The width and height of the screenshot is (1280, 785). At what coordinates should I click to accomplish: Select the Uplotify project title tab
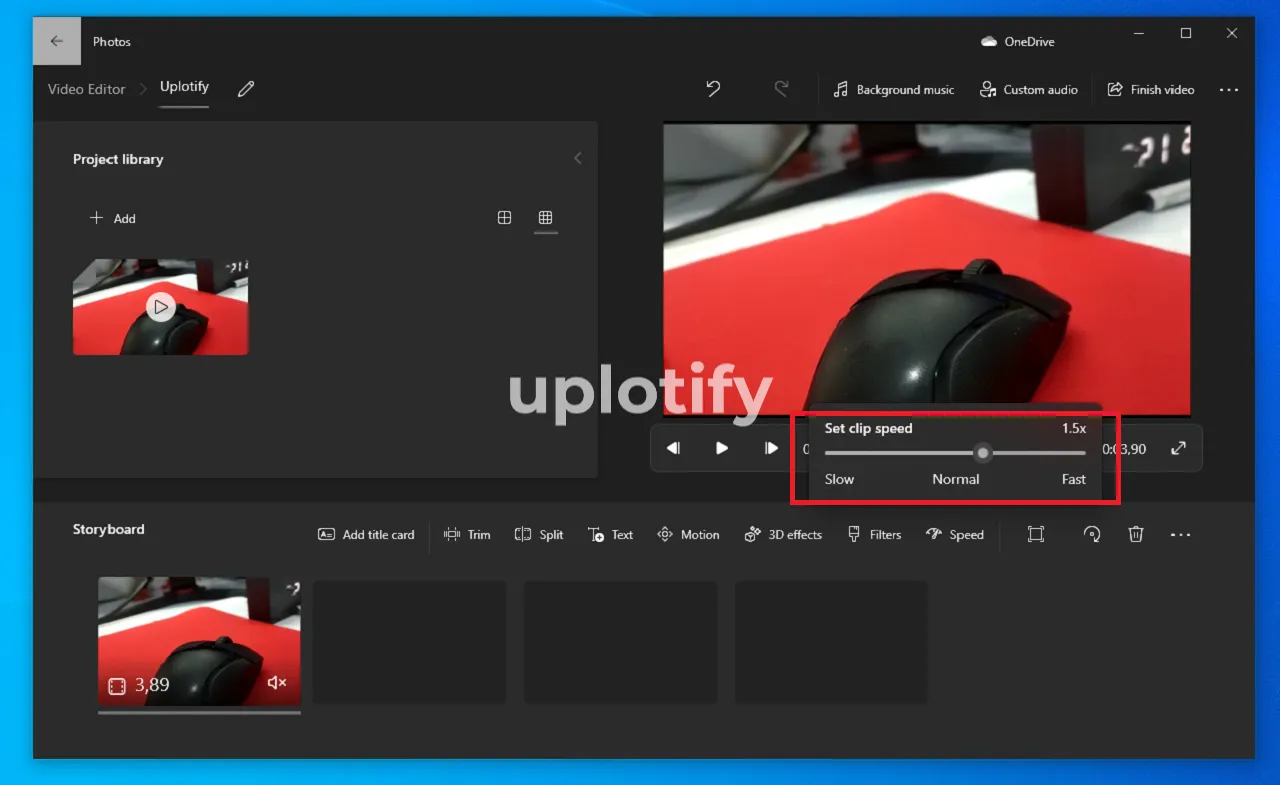pyautogui.click(x=184, y=87)
